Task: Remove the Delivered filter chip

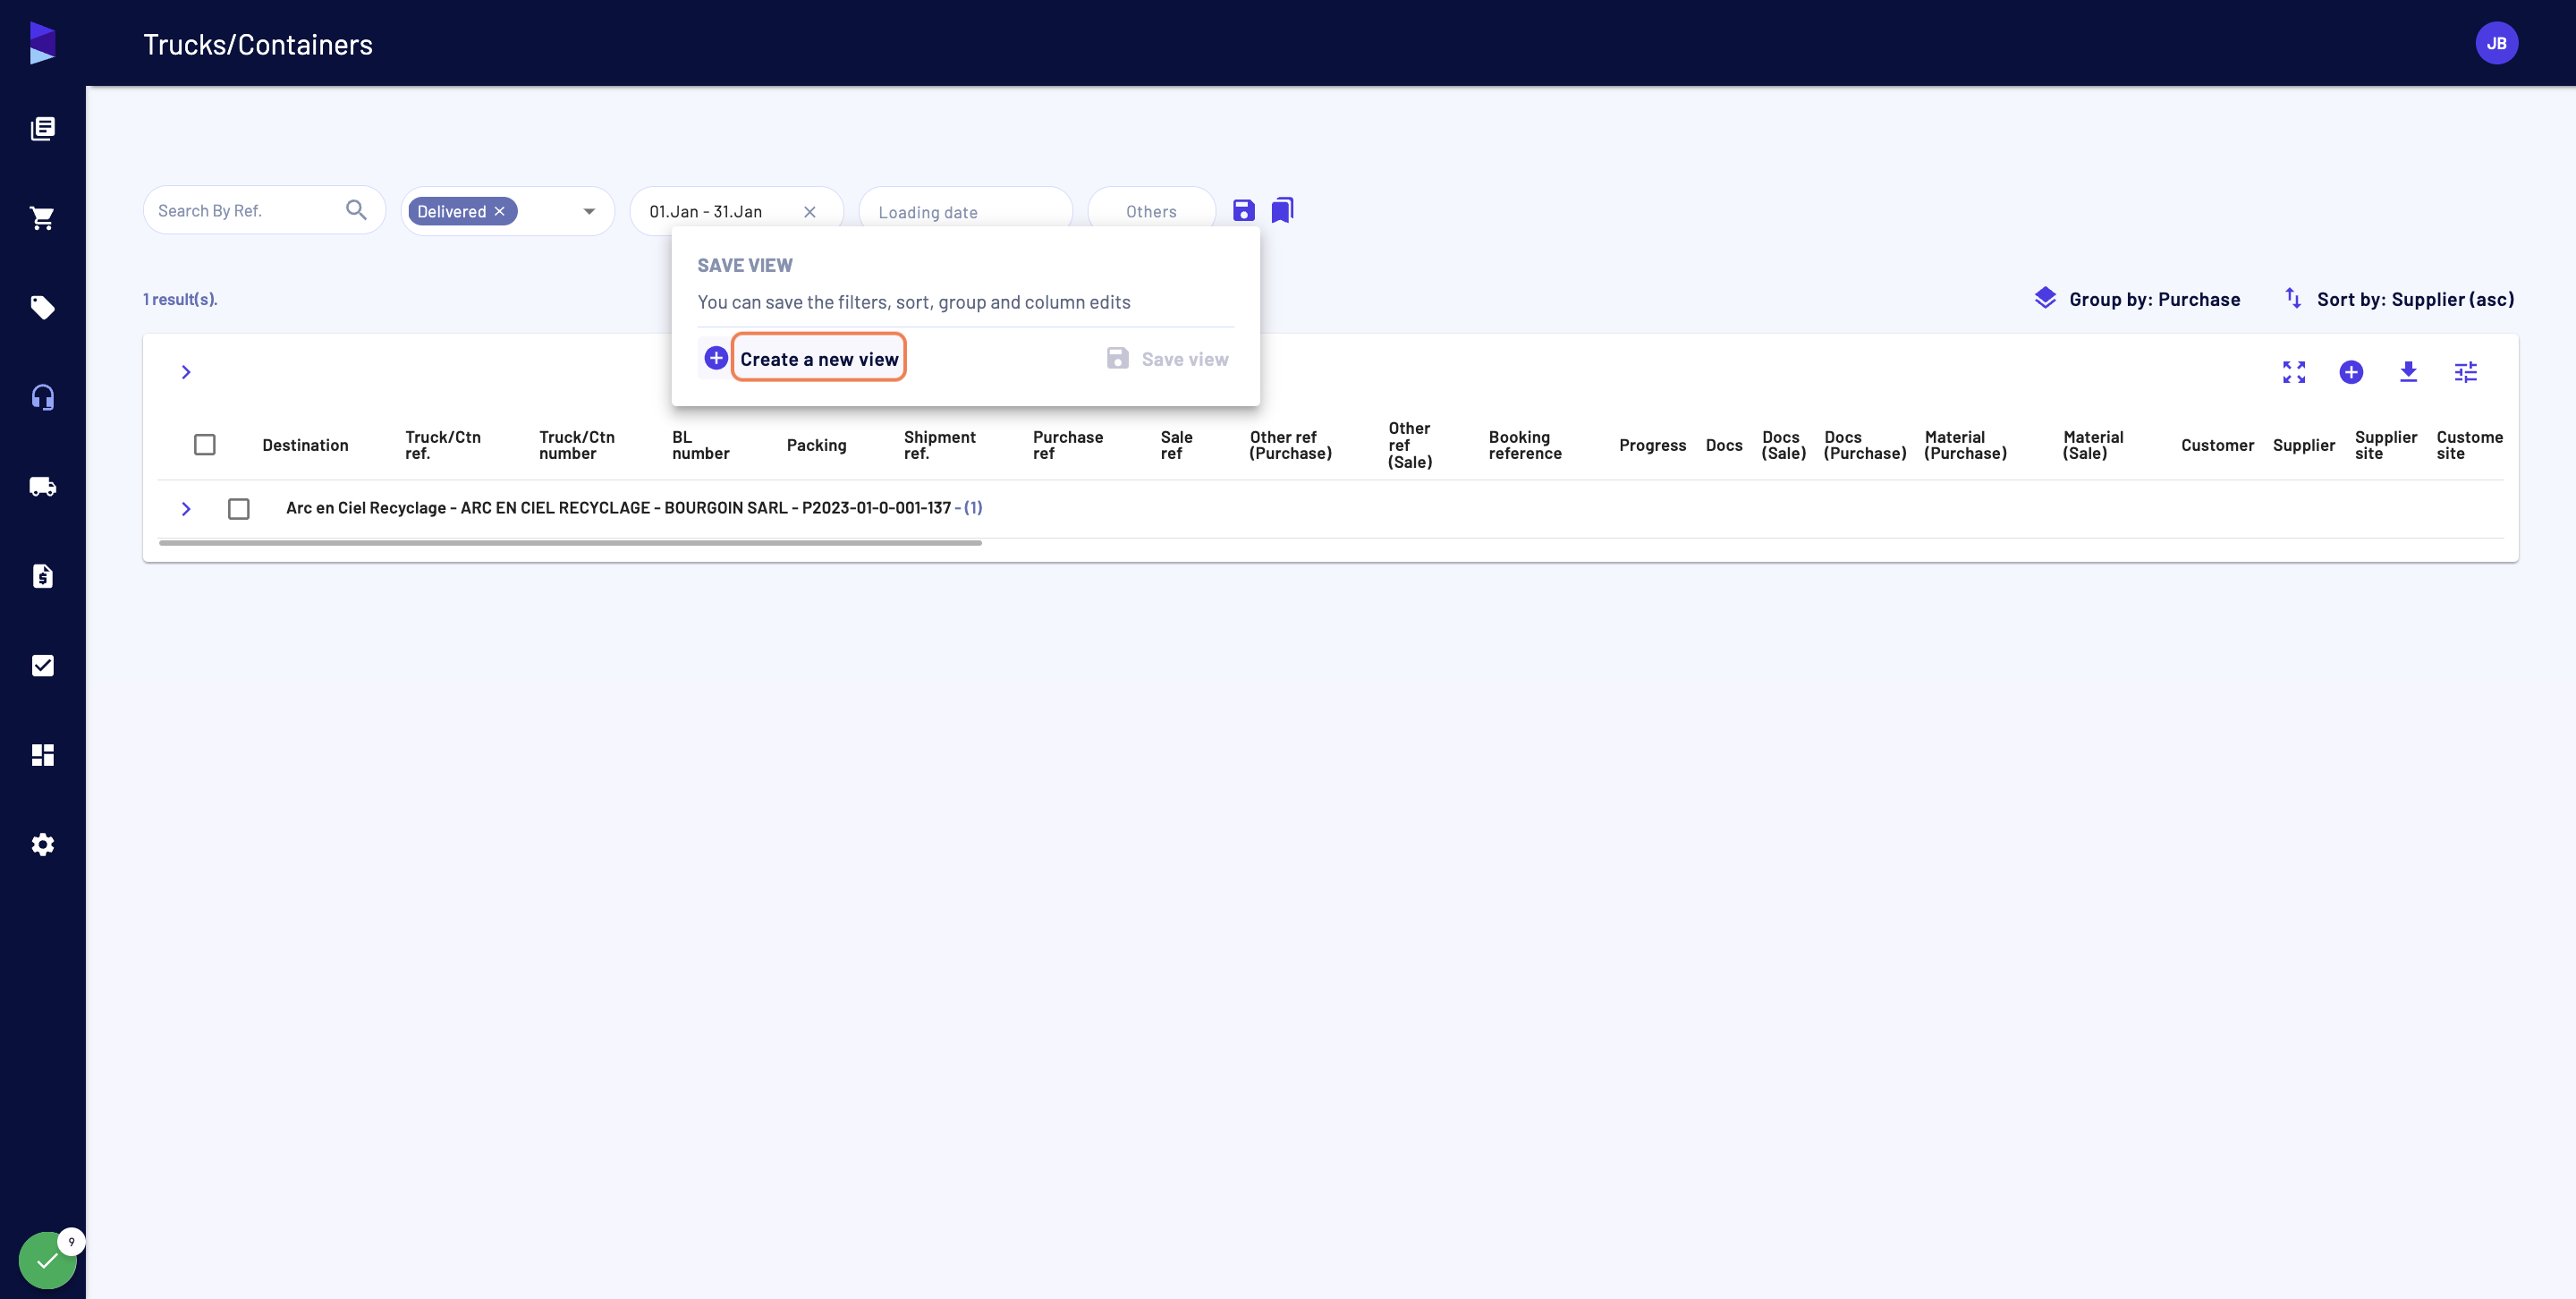Action: [x=500, y=211]
